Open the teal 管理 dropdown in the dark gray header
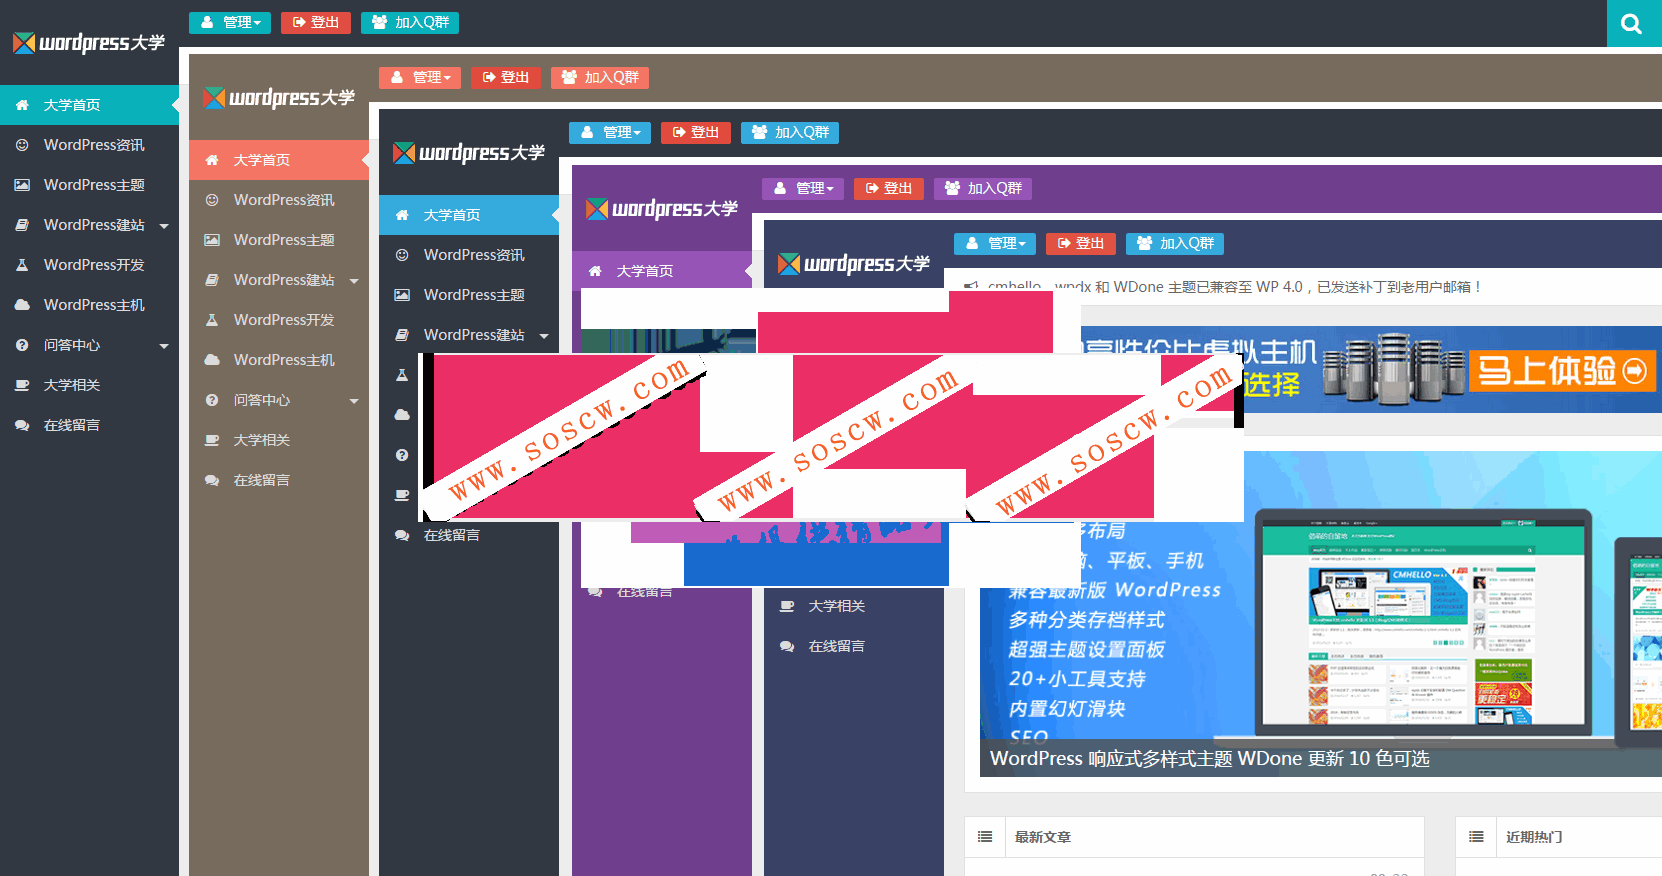Image resolution: width=1662 pixels, height=876 pixels. tap(230, 22)
